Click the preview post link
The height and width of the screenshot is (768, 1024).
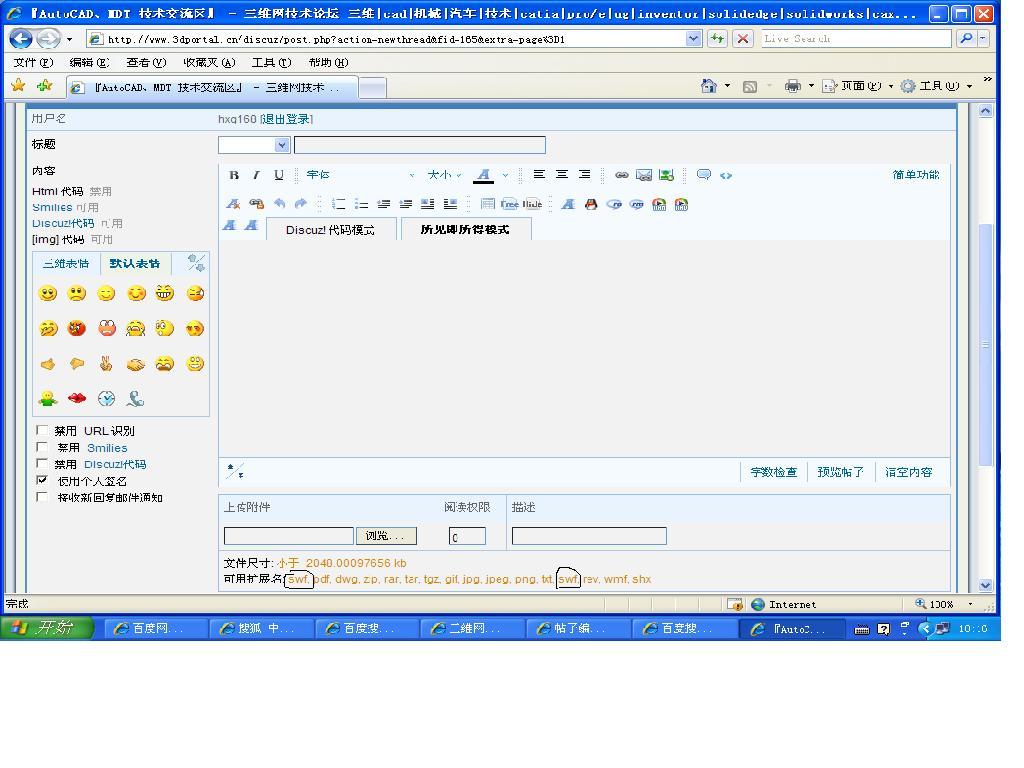coord(840,472)
